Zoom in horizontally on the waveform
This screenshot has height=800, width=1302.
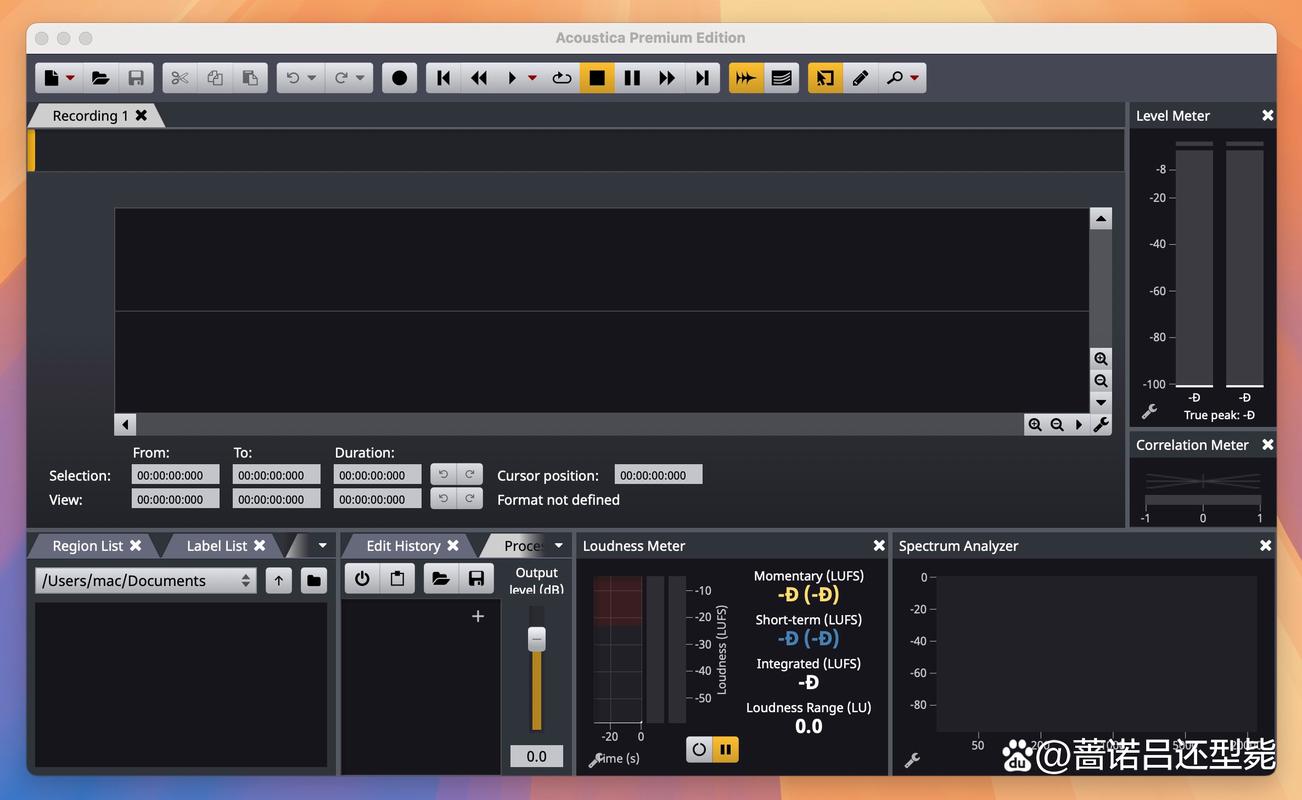click(x=1035, y=425)
